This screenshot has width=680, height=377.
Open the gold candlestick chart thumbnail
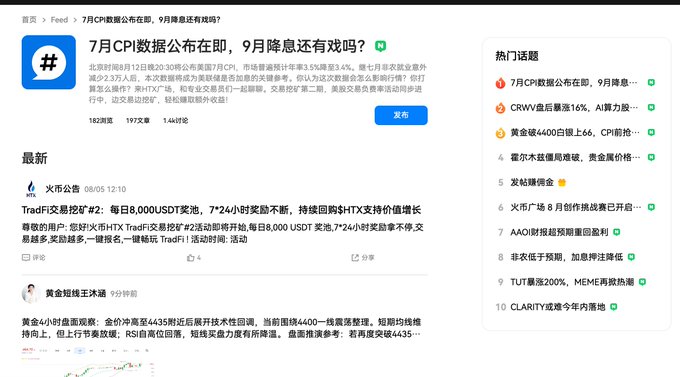(88, 362)
